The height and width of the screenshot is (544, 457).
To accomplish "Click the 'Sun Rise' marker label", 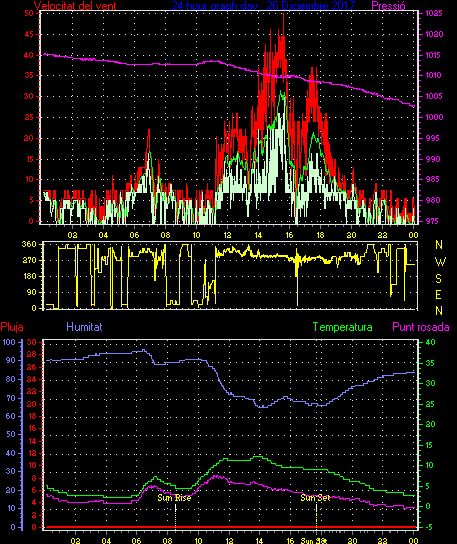I will pos(174,498).
